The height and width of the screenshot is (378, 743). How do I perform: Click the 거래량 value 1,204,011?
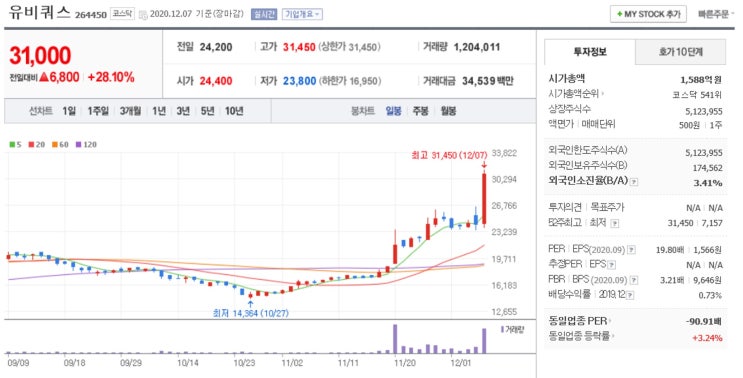click(x=477, y=47)
